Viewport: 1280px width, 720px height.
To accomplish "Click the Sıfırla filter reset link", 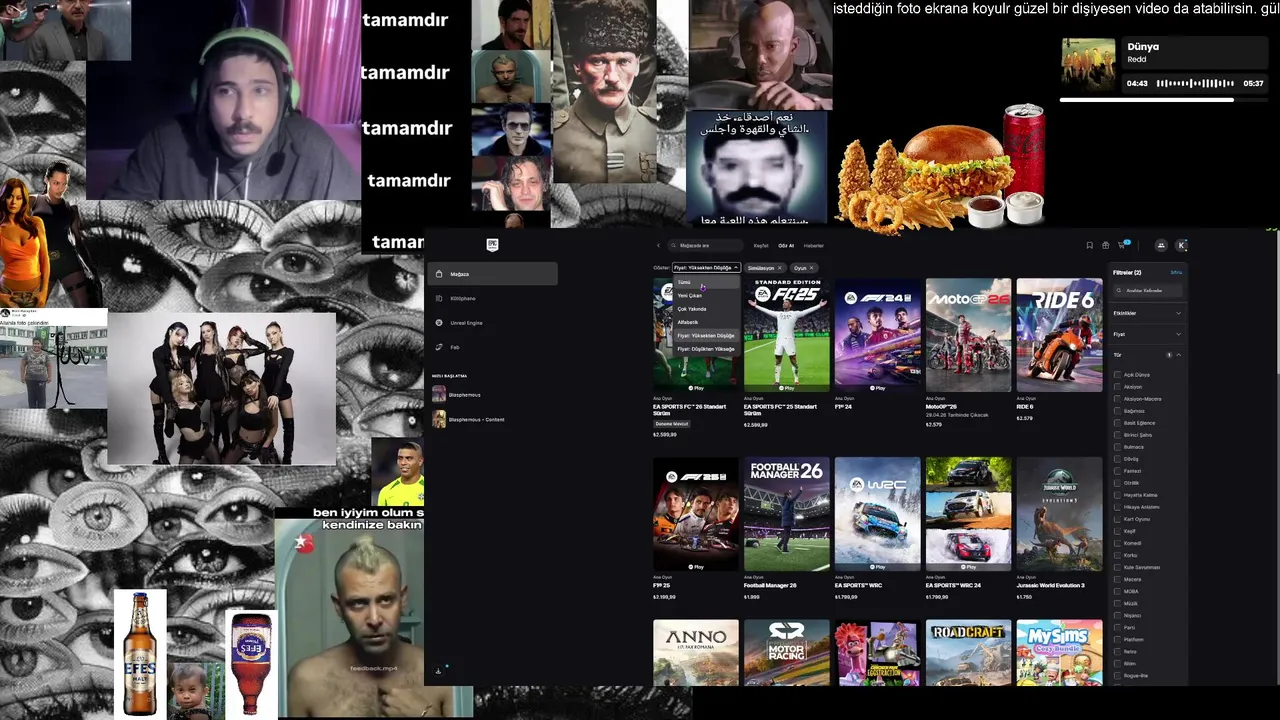I will 1176,272.
